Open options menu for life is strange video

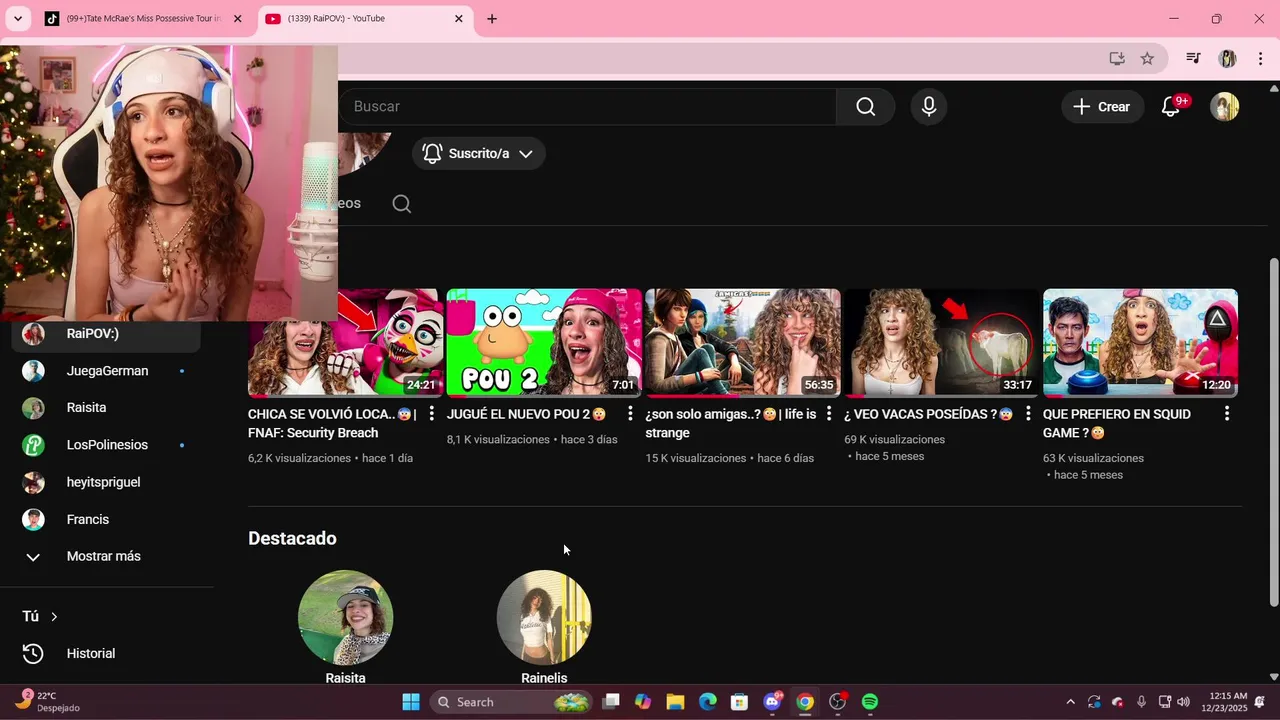click(x=829, y=414)
